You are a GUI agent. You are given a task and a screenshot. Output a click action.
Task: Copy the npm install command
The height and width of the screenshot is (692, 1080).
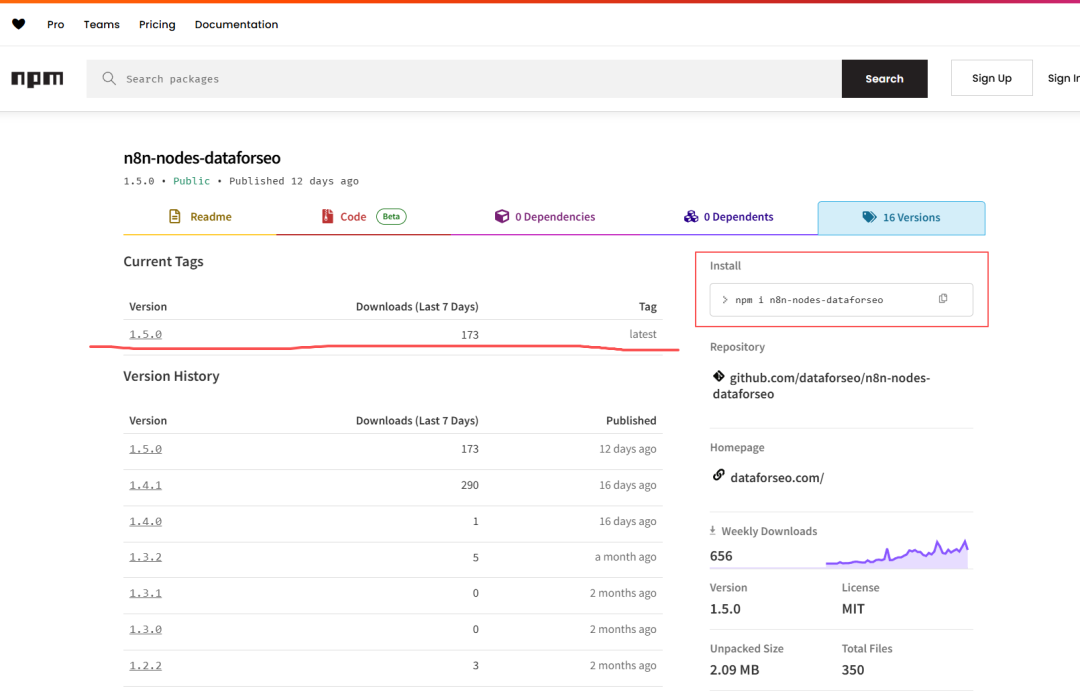942,299
